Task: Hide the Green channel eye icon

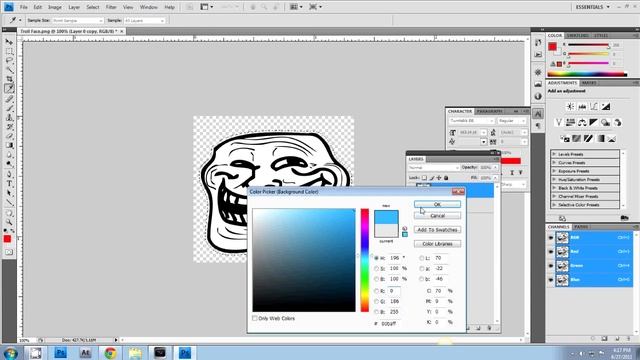Action: click(551, 266)
